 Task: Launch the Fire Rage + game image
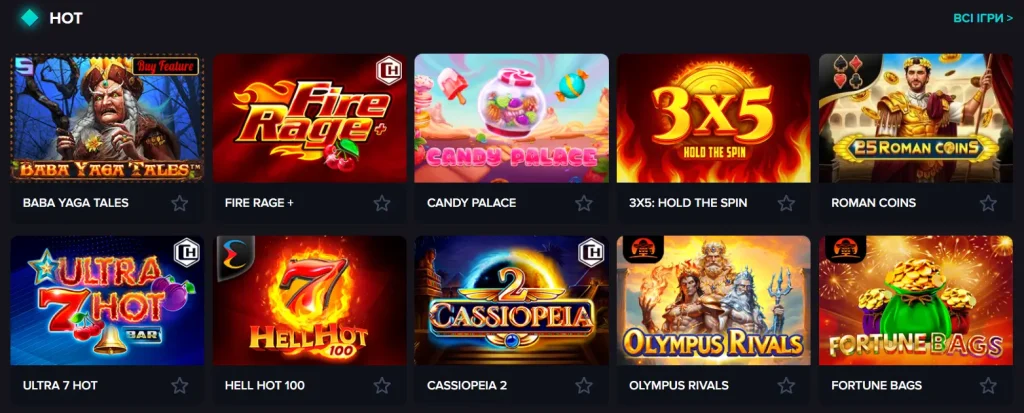pyautogui.click(x=310, y=118)
